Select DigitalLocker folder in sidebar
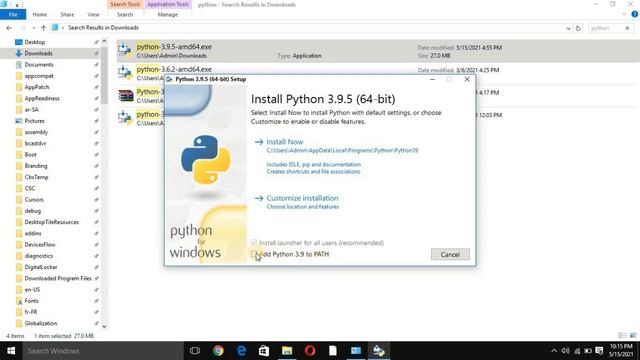The width and height of the screenshot is (640, 360). pyautogui.click(x=41, y=267)
